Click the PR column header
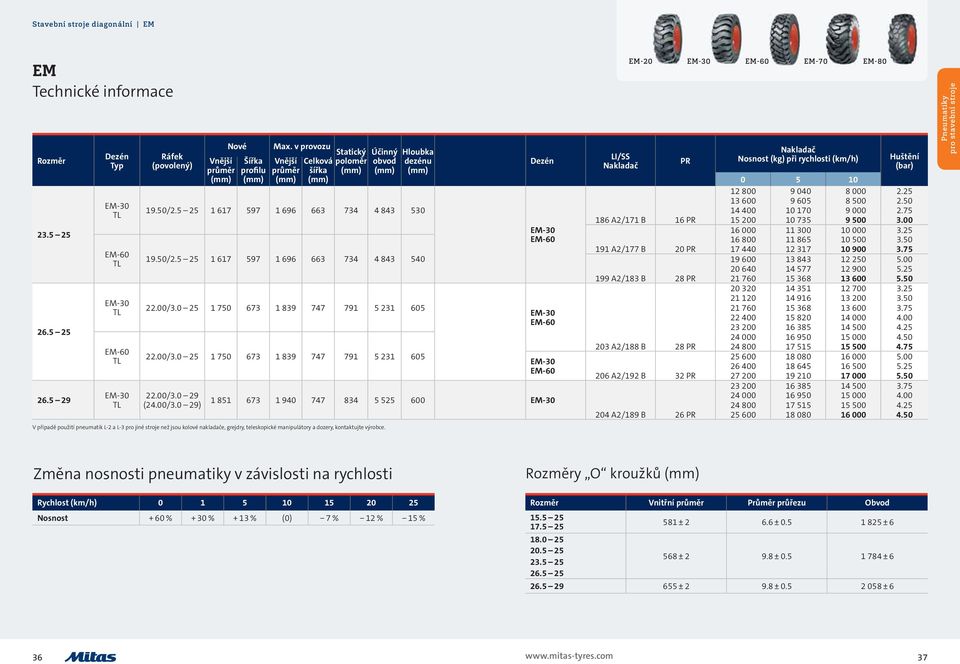This screenshot has height=664, width=960. (x=685, y=161)
